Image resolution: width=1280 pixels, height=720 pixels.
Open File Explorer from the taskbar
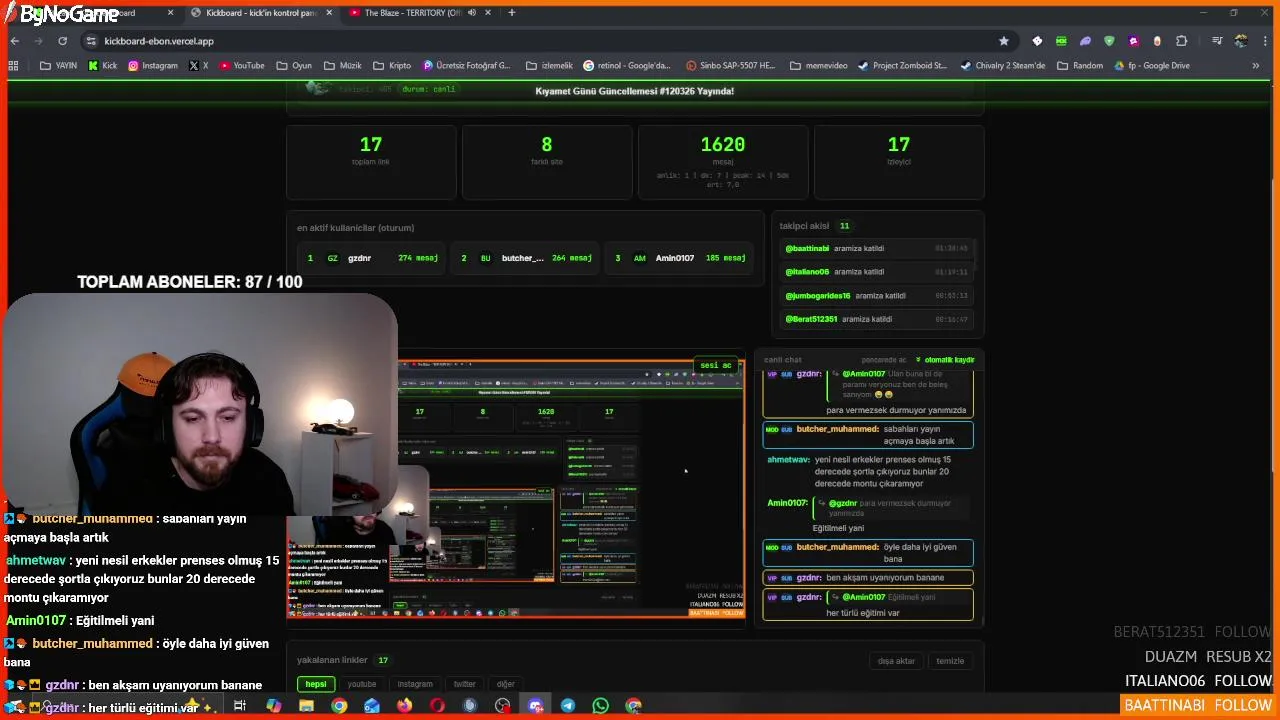pyautogui.click(x=306, y=706)
